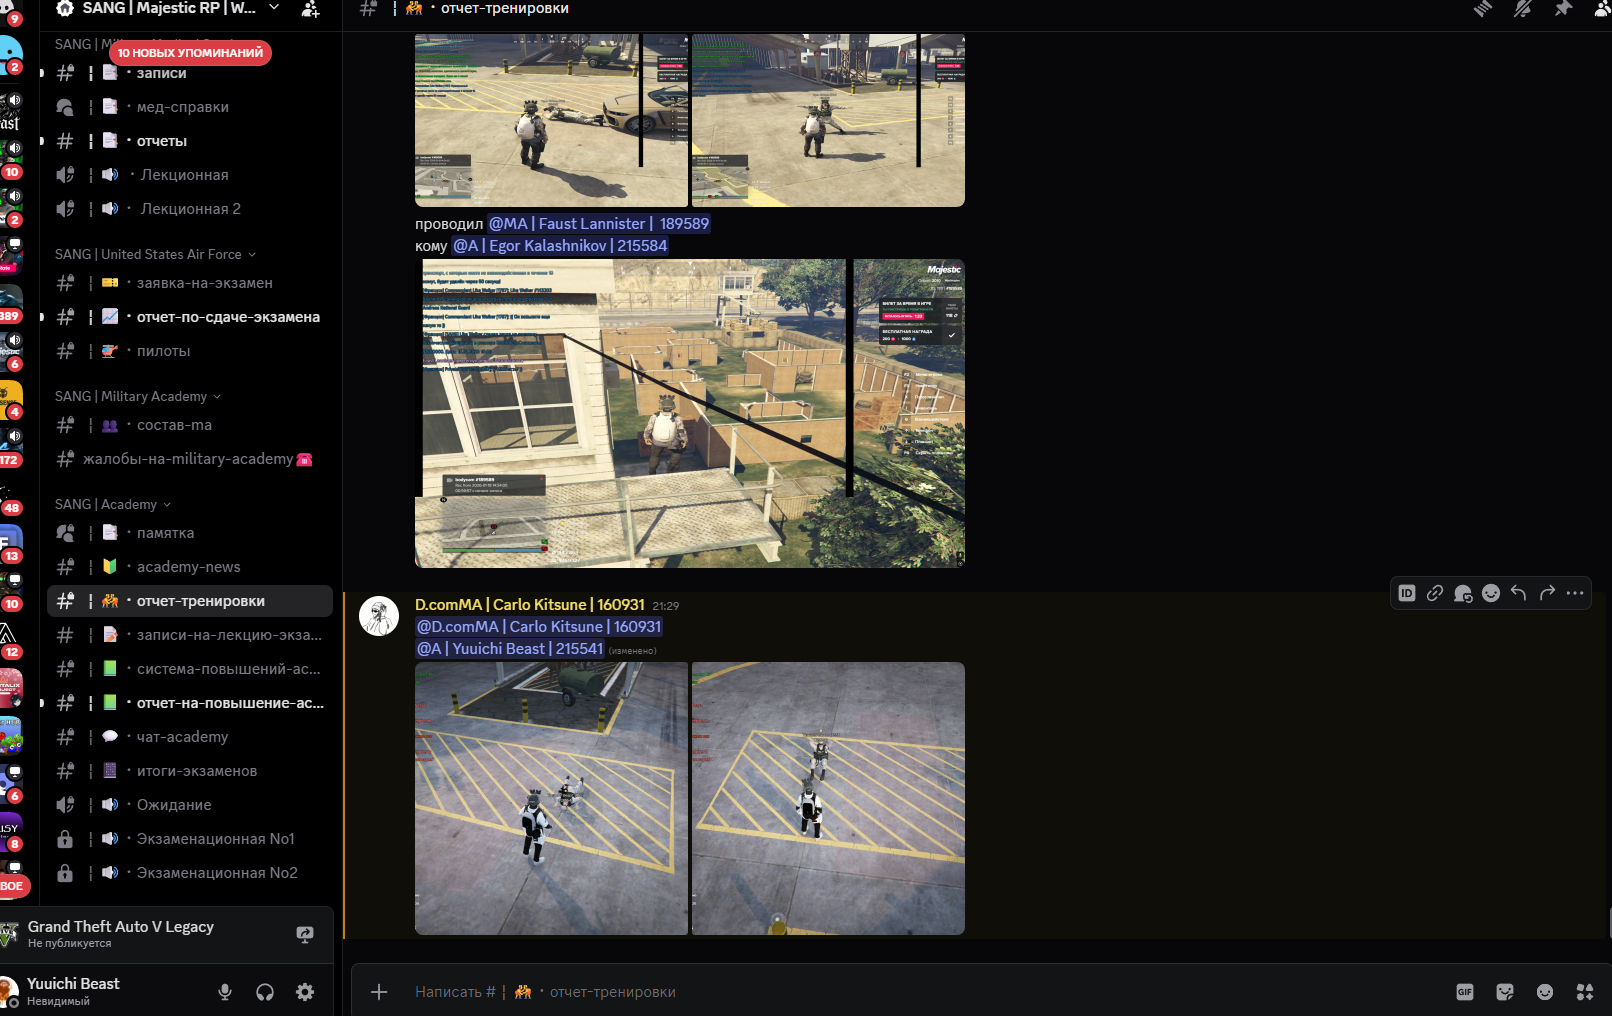Join the Ожидание voice channel
The image size is (1612, 1016).
point(190,805)
